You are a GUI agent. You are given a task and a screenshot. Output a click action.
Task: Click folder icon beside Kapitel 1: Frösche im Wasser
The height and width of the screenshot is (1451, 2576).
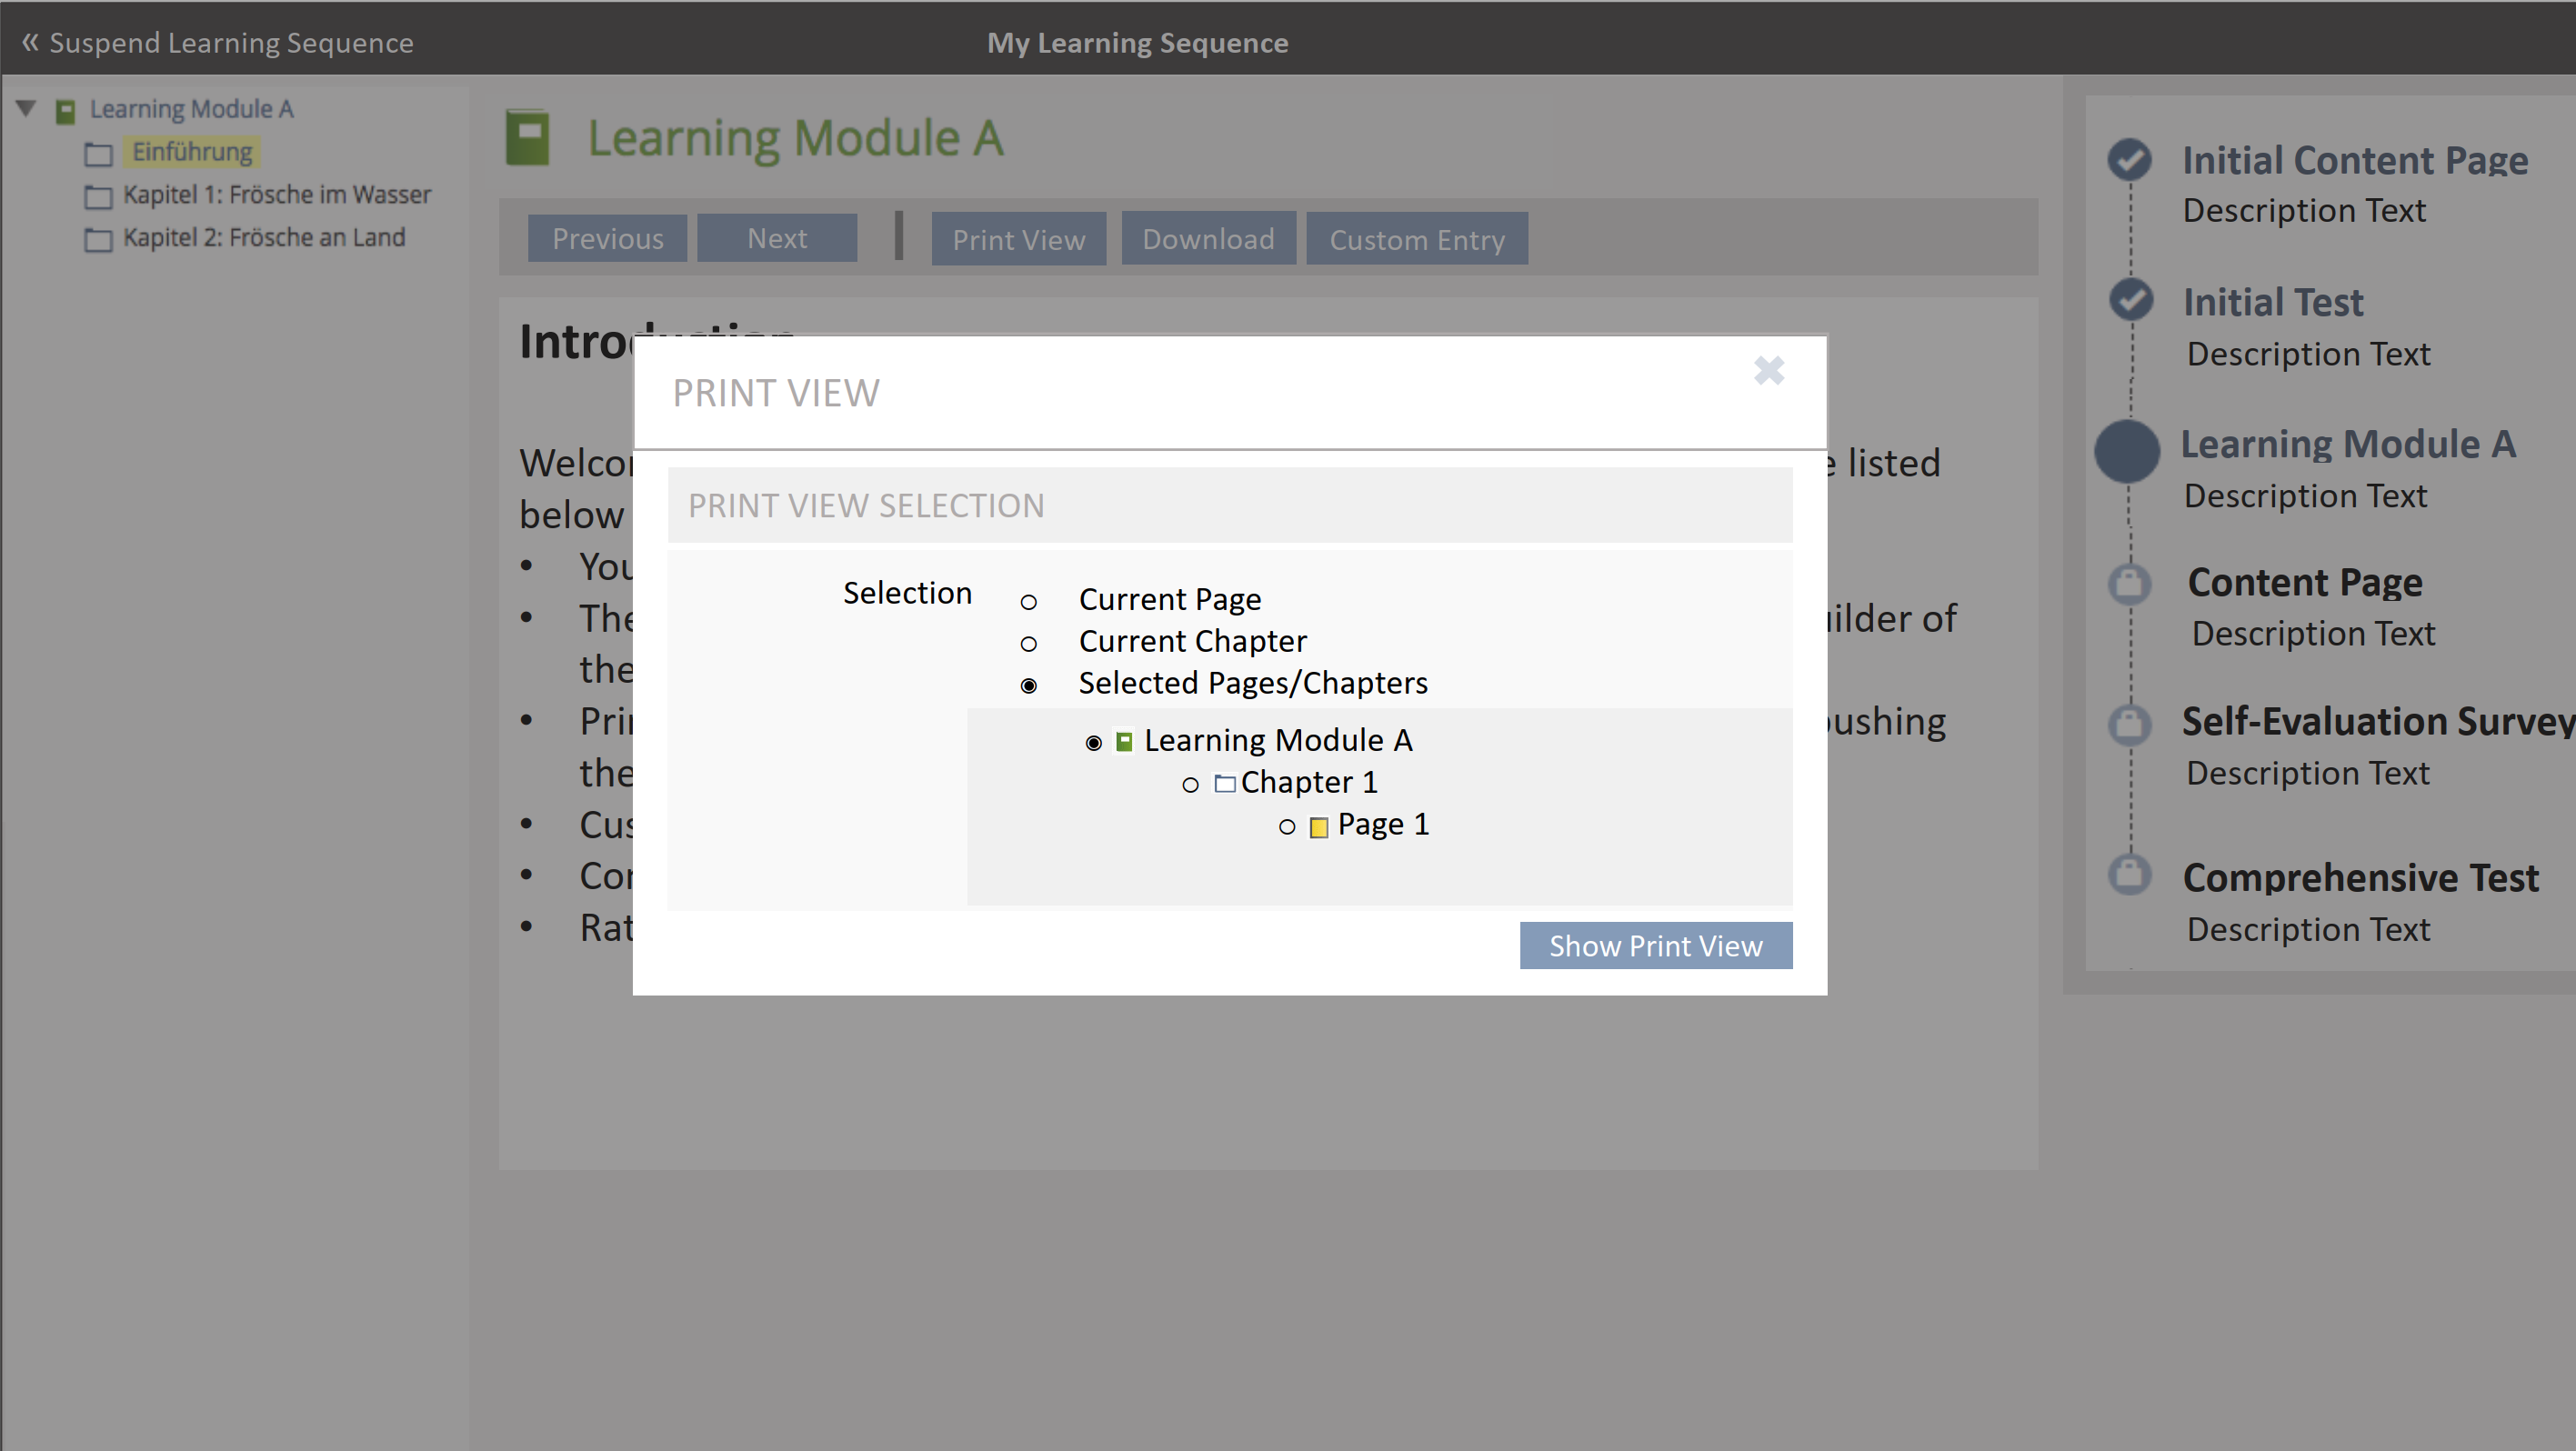(98, 196)
